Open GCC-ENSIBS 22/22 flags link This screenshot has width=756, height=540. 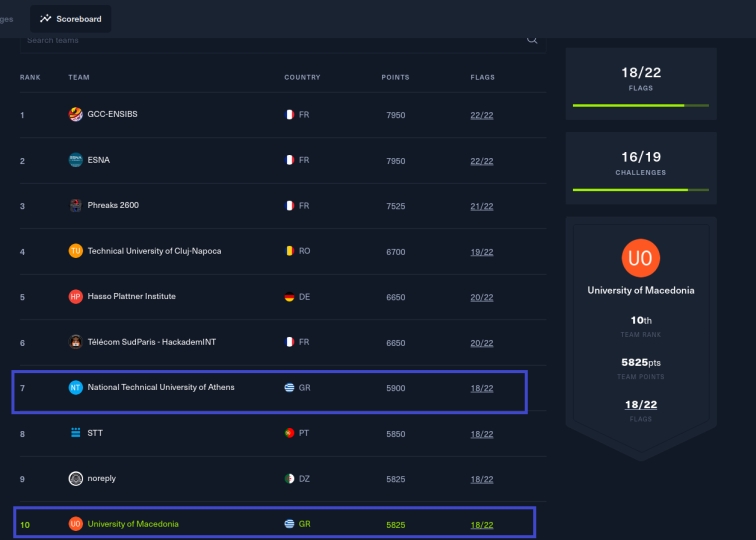pyautogui.click(x=482, y=115)
